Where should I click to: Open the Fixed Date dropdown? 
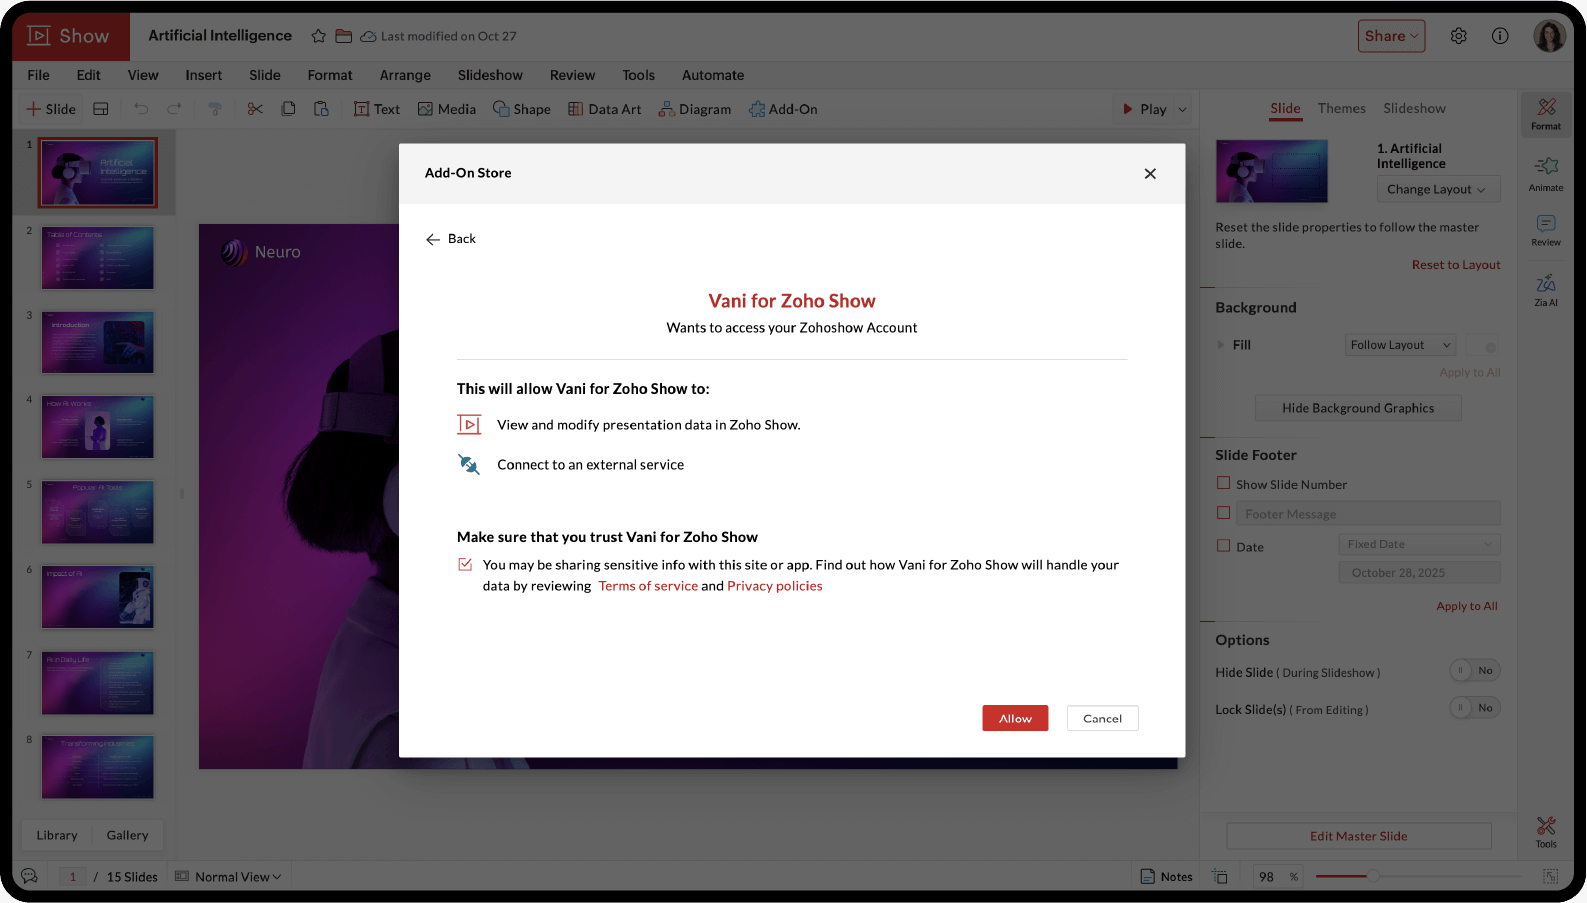click(1419, 544)
